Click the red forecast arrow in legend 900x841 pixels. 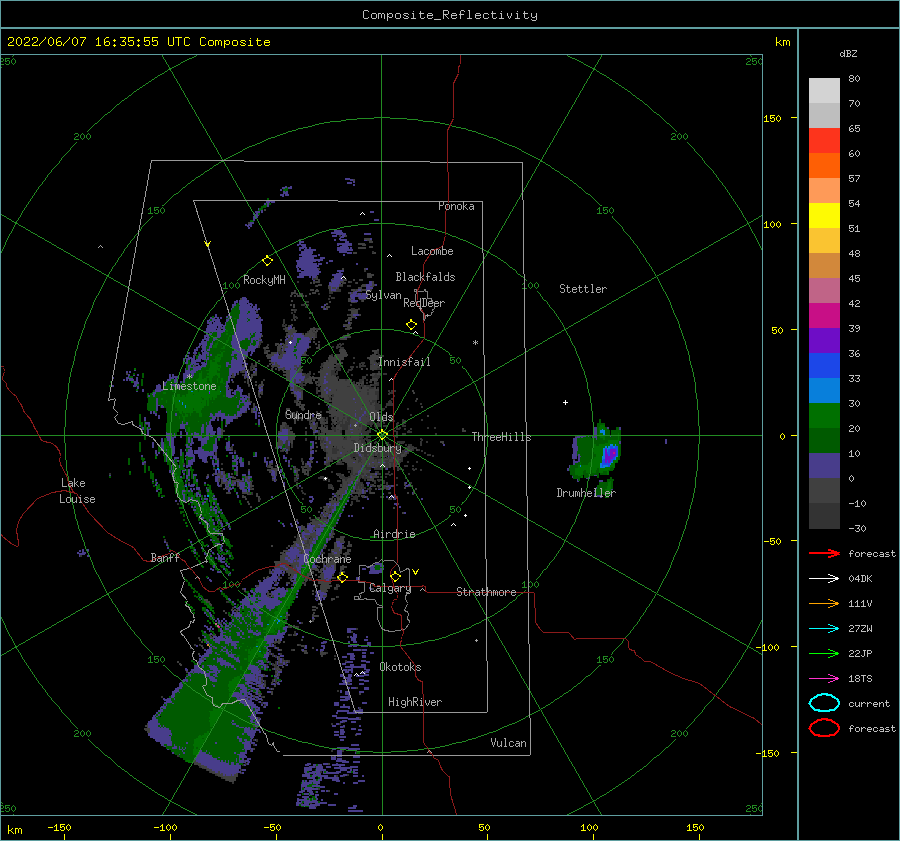(824, 553)
